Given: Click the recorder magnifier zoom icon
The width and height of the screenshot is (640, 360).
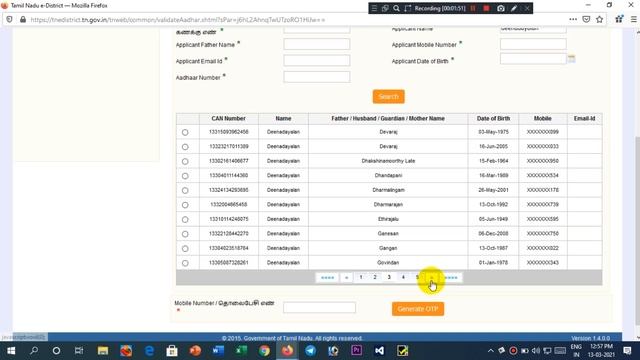Looking at the screenshot, I should pyautogui.click(x=396, y=8).
